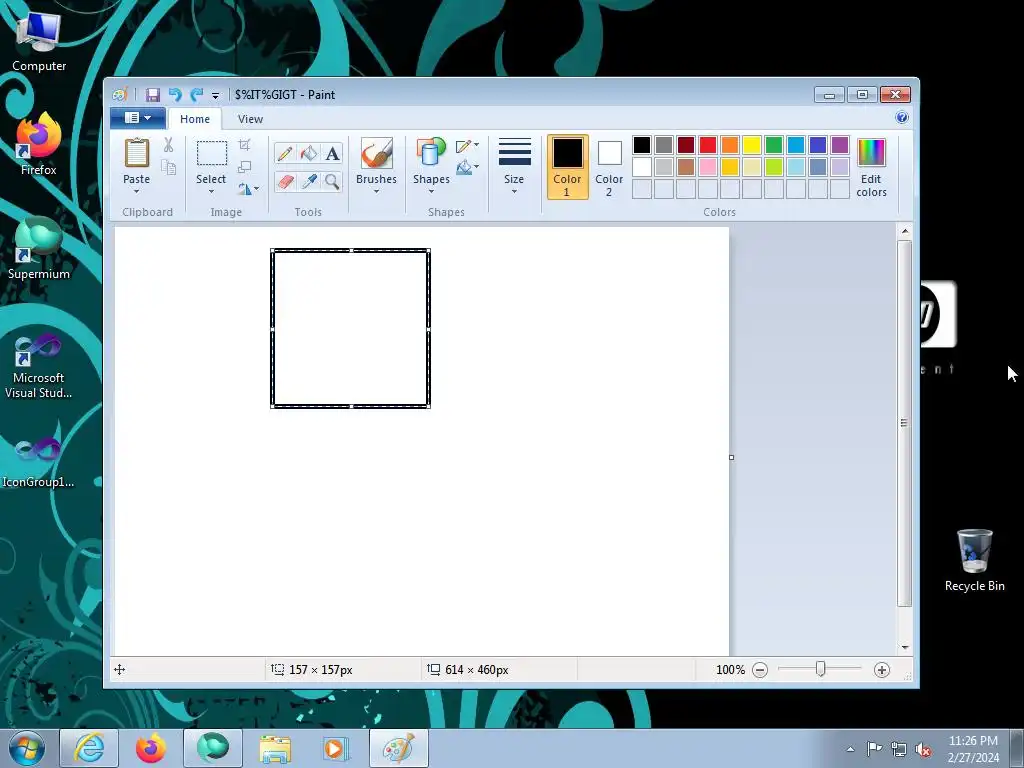The image size is (1024, 768).
Task: Click the Resize icon in Image group
Action: [244, 167]
